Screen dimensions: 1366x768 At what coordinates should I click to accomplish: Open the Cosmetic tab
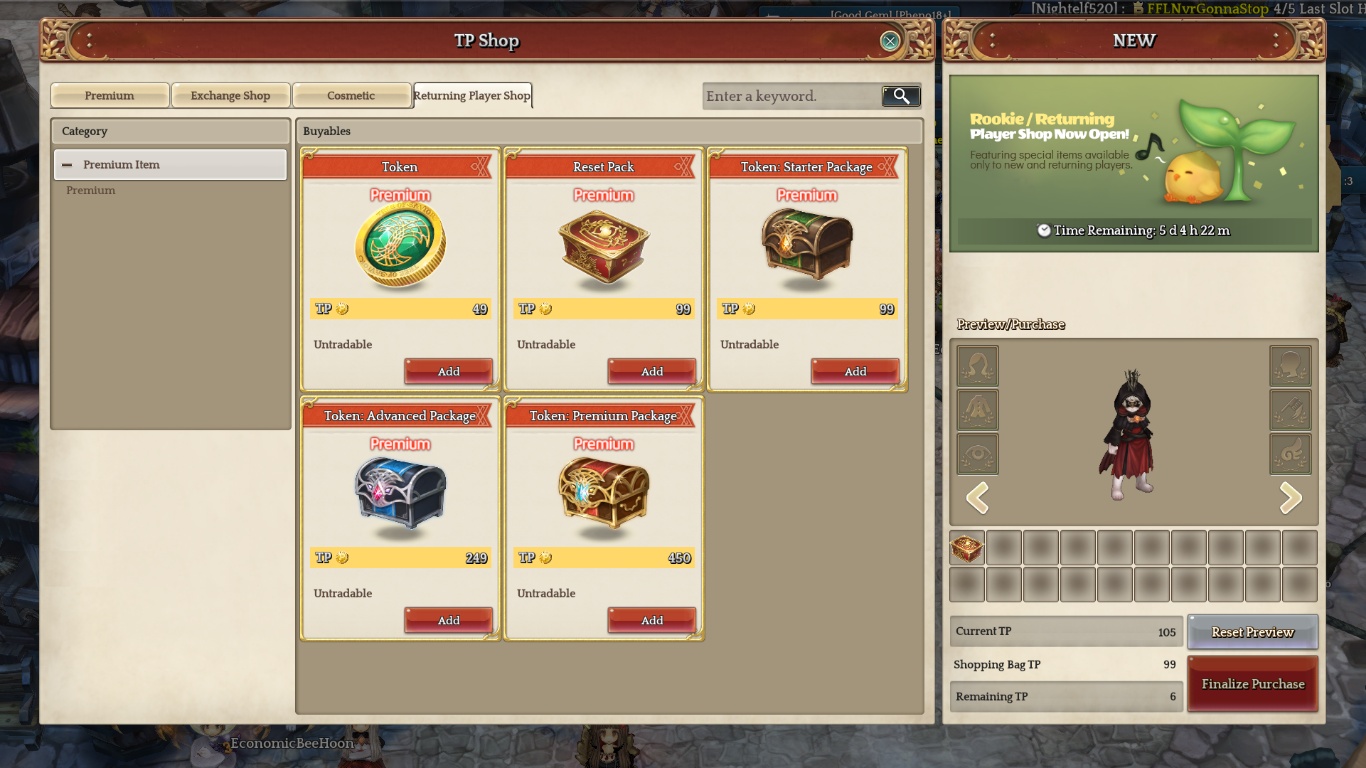click(x=351, y=95)
